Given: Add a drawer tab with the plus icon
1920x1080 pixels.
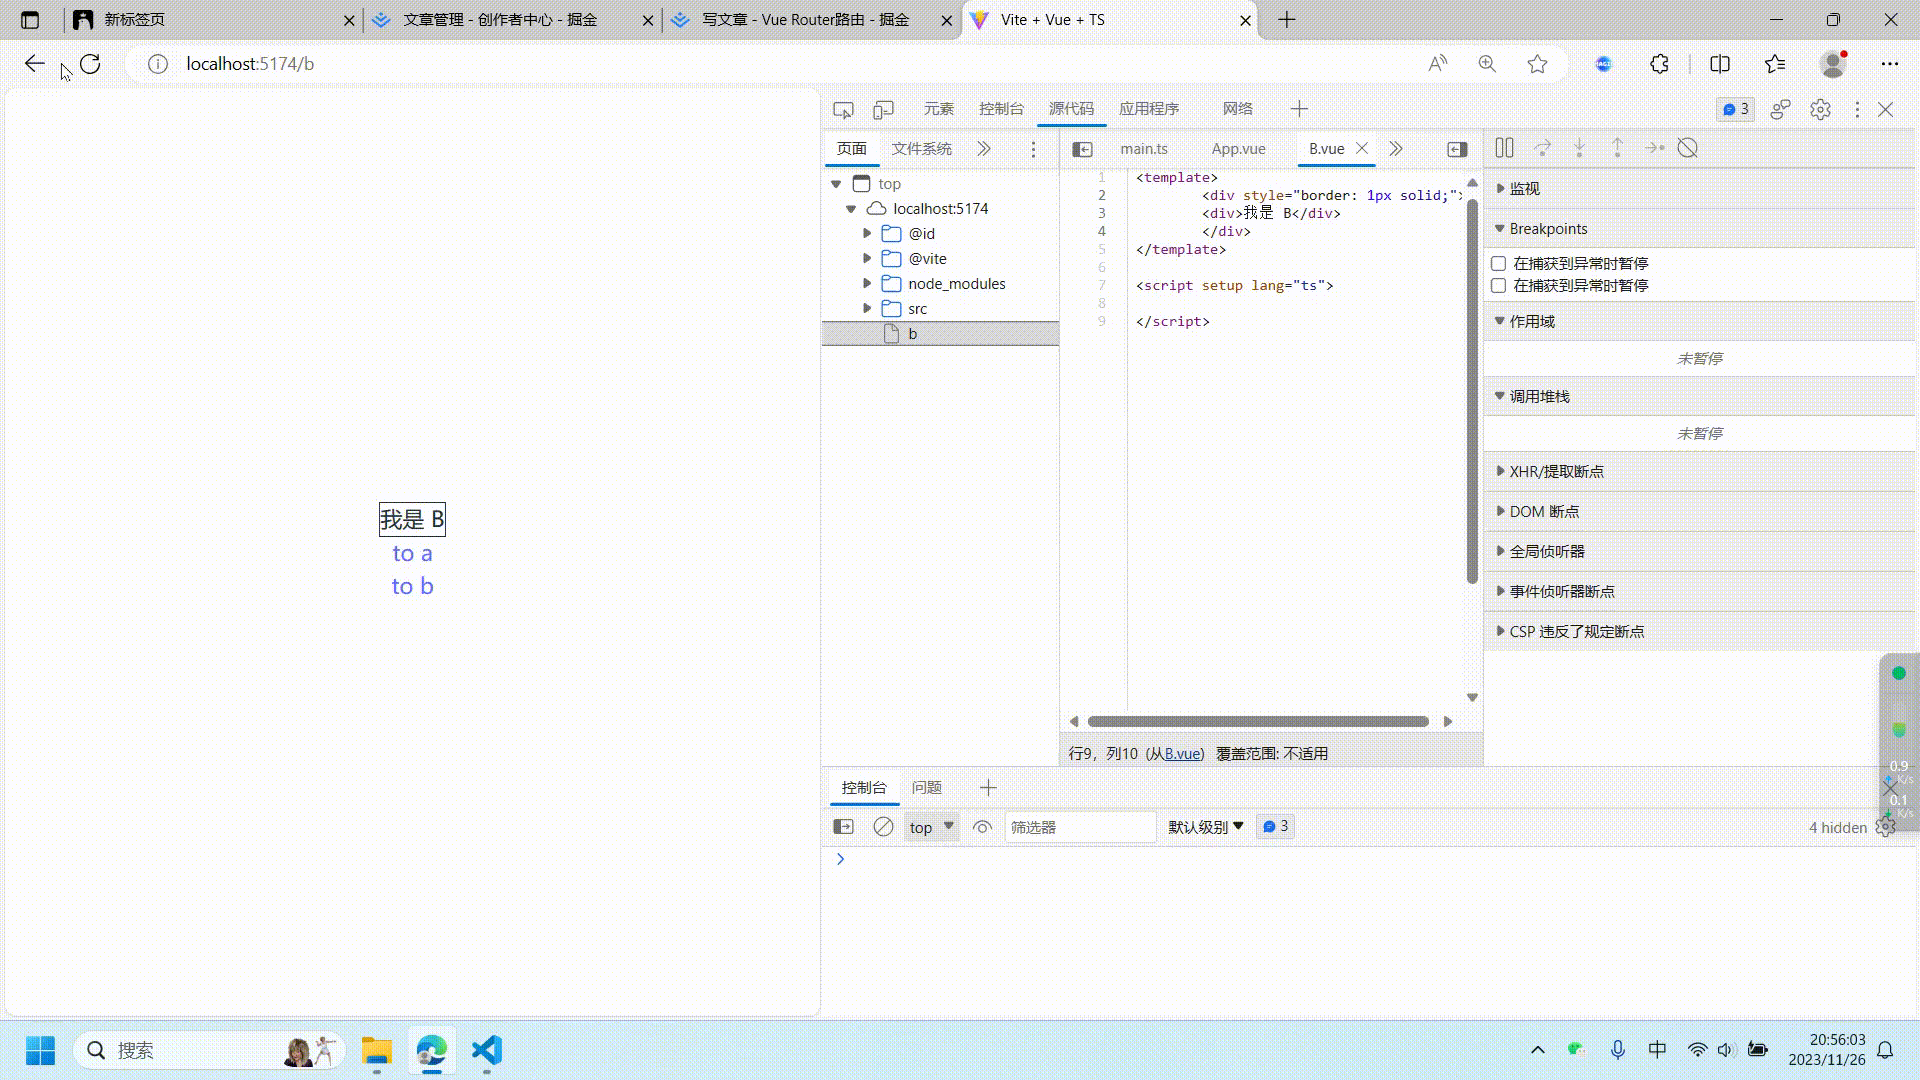Looking at the screenshot, I should tap(988, 788).
